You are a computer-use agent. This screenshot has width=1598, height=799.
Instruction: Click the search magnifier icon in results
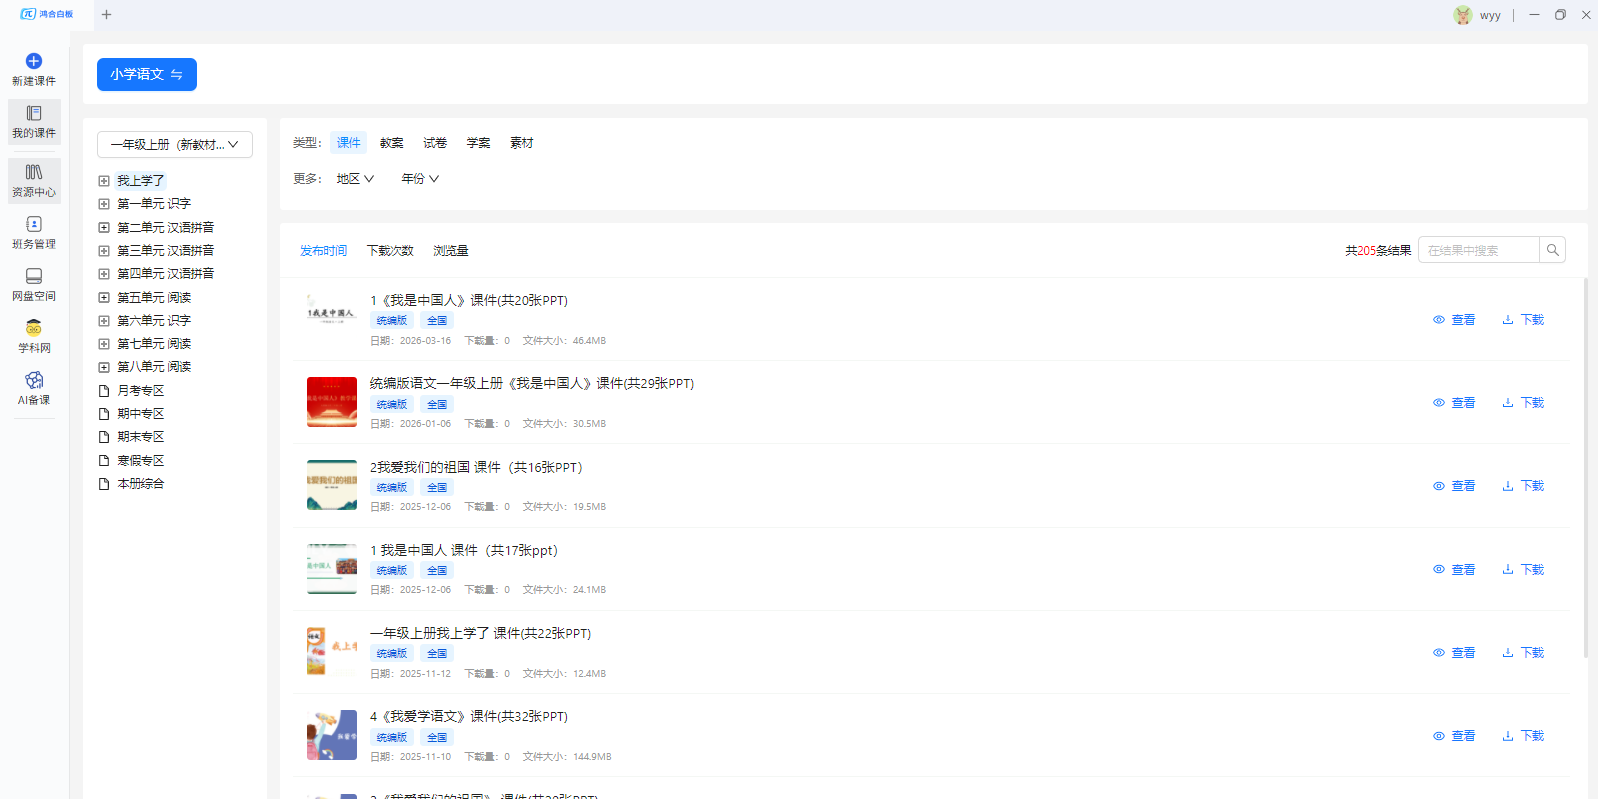(1552, 250)
